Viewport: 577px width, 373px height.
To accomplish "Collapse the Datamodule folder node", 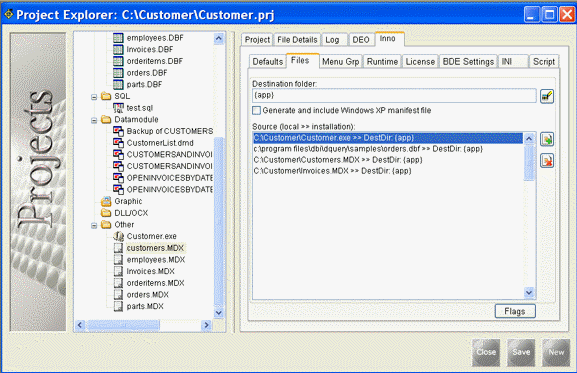I will pyautogui.click(x=94, y=120).
